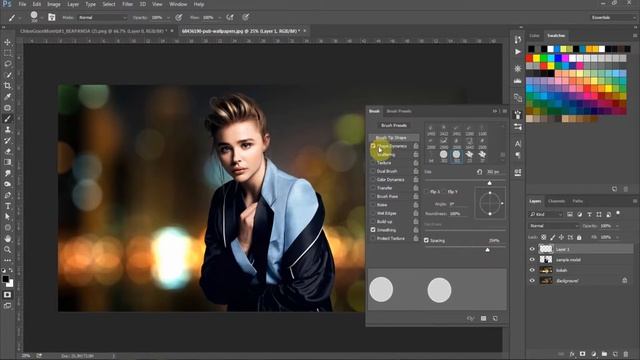Open the Paragraph panel icon
Viewport: 640px width, 360px height.
tap(518, 155)
